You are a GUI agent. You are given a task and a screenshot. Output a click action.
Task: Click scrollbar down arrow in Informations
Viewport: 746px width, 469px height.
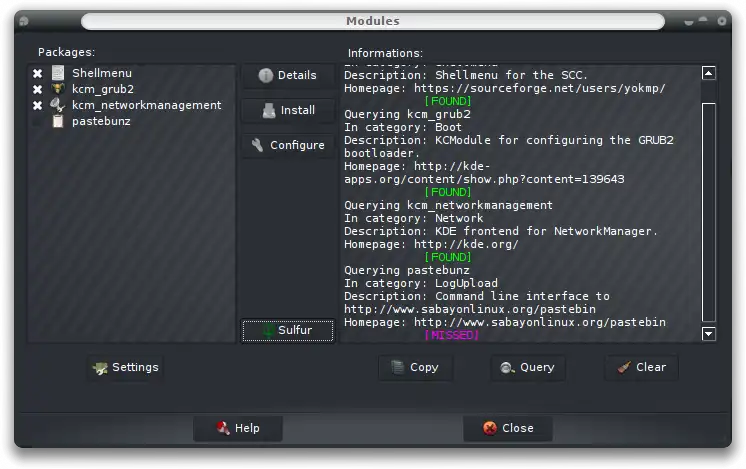(x=708, y=333)
